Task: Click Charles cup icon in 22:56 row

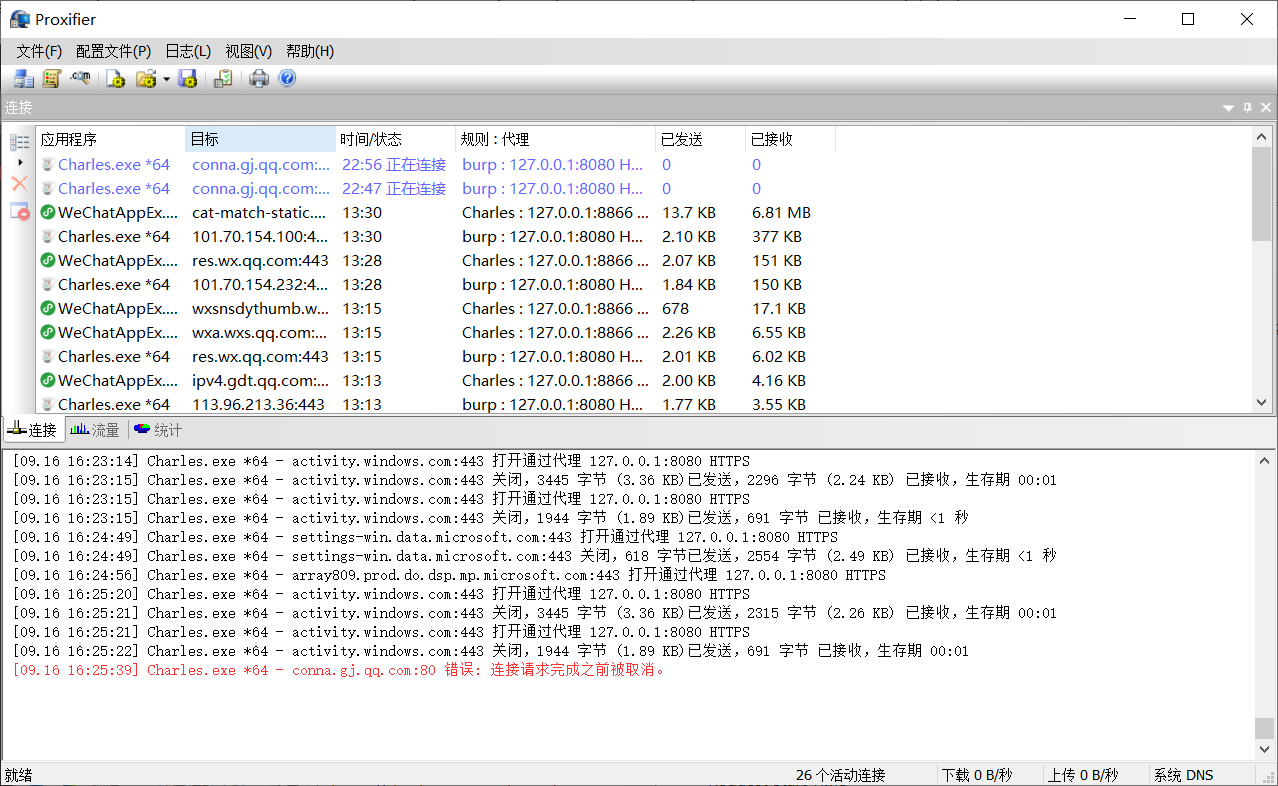Action: 47,164
